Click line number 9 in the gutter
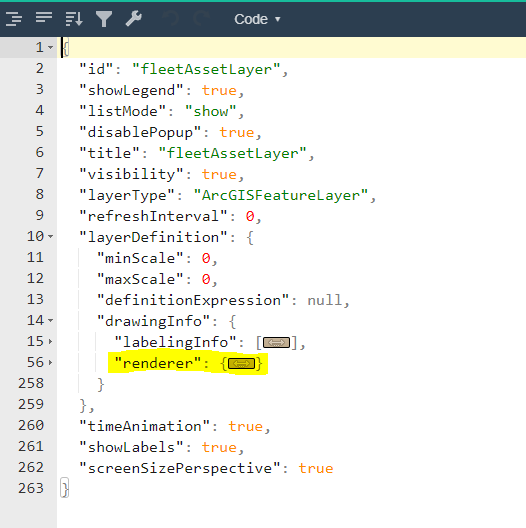Screen dimensions: 526x528 point(40,215)
